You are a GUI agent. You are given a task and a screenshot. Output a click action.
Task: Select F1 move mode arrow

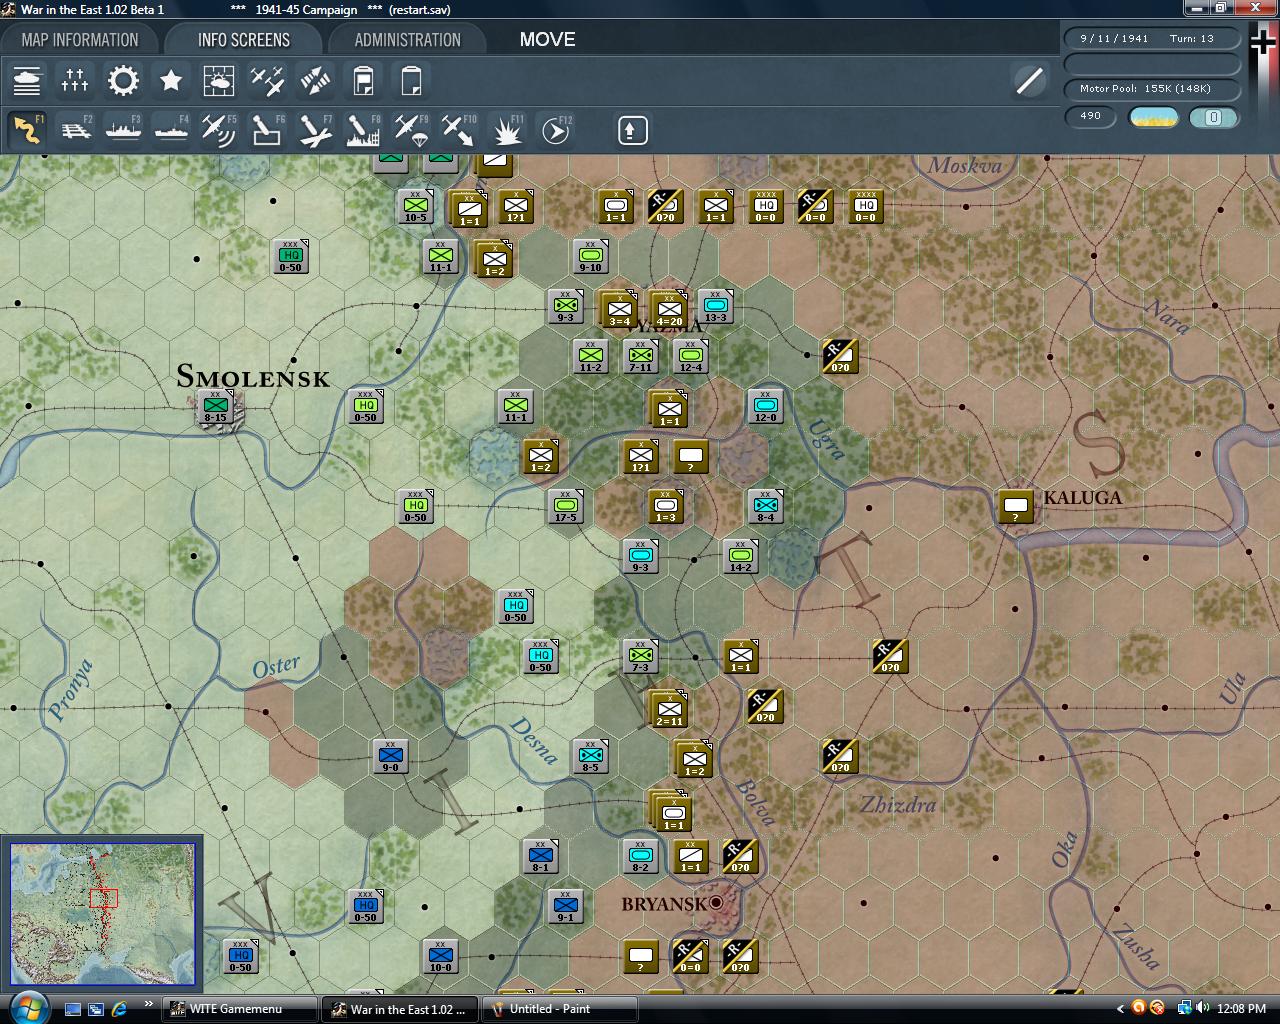(27, 130)
